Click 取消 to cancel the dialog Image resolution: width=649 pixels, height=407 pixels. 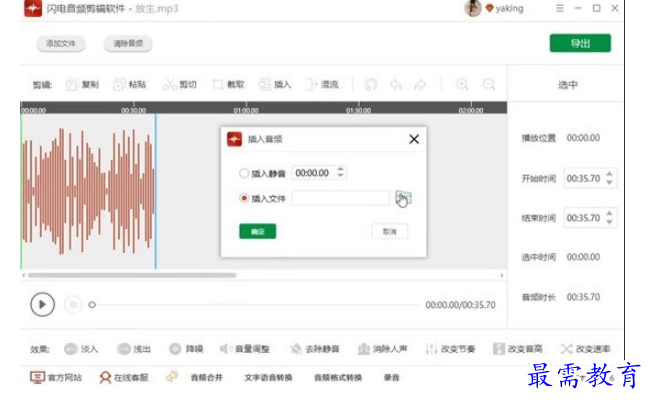pos(389,231)
